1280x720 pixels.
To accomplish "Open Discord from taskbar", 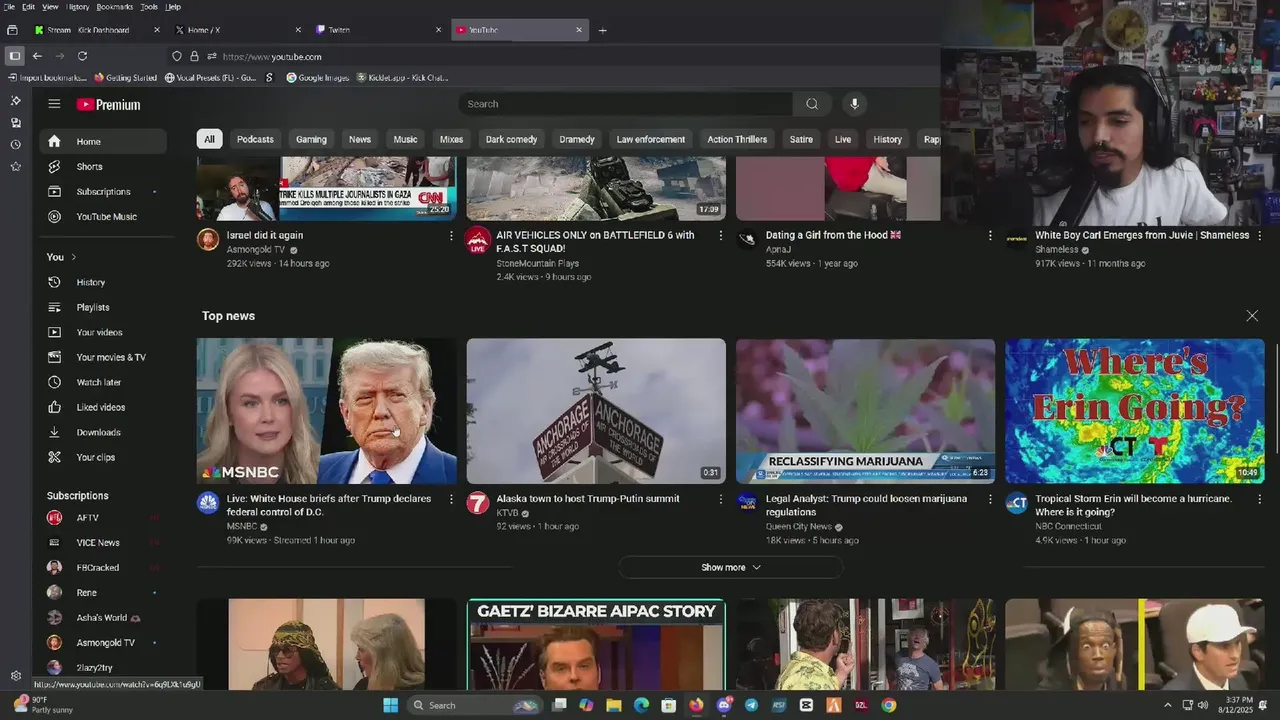I will (x=724, y=705).
